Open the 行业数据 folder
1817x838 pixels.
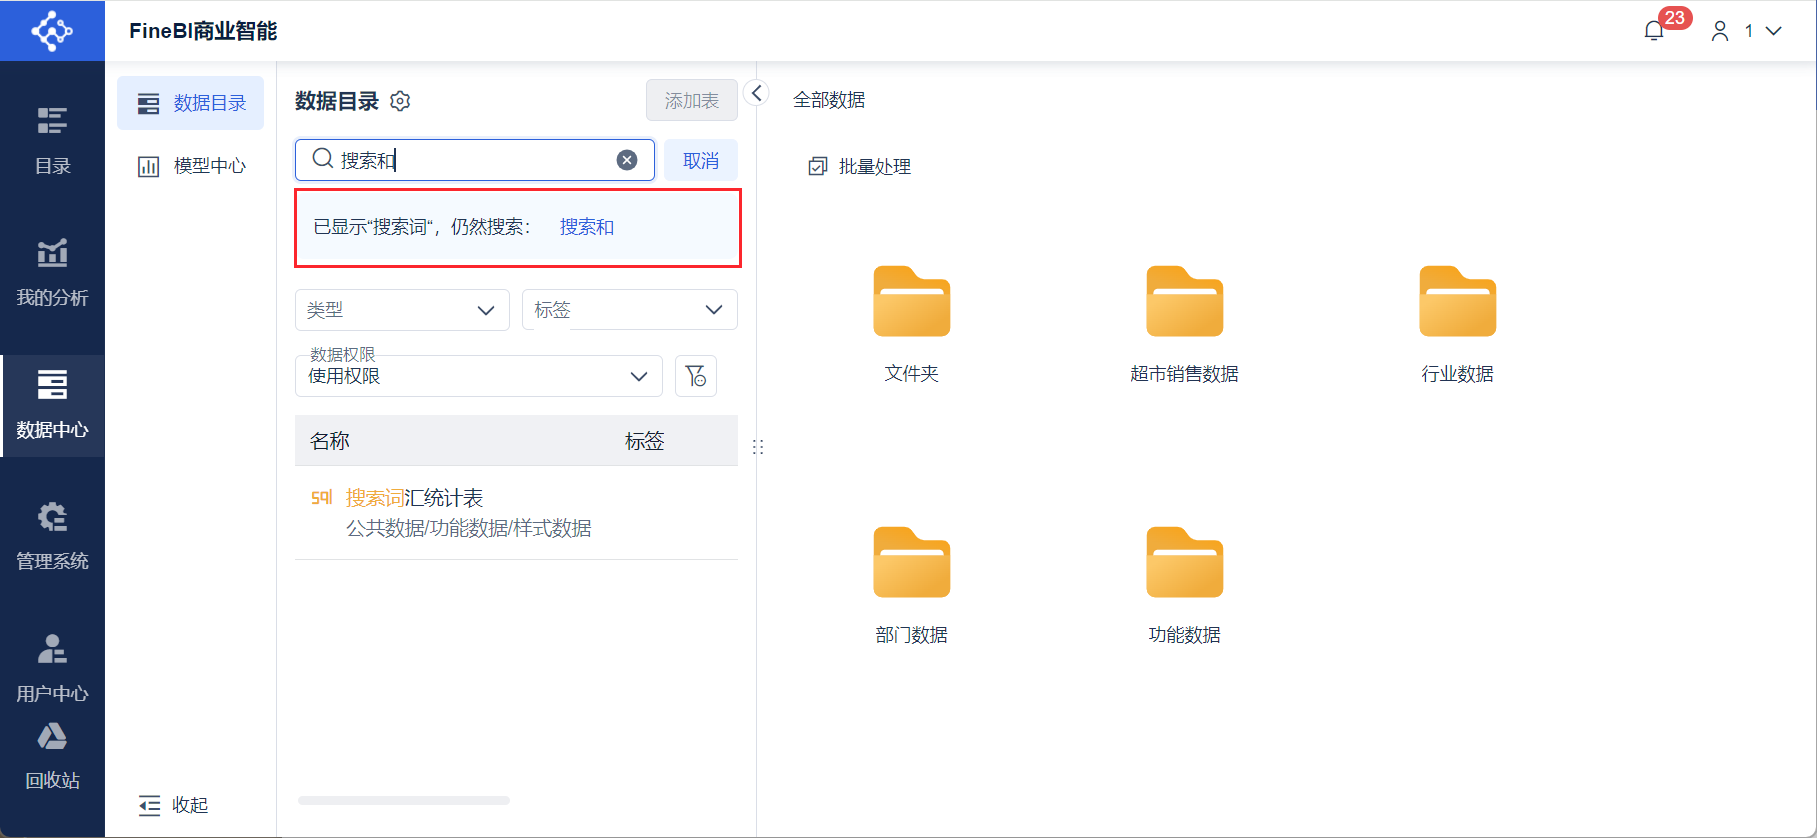point(1458,324)
